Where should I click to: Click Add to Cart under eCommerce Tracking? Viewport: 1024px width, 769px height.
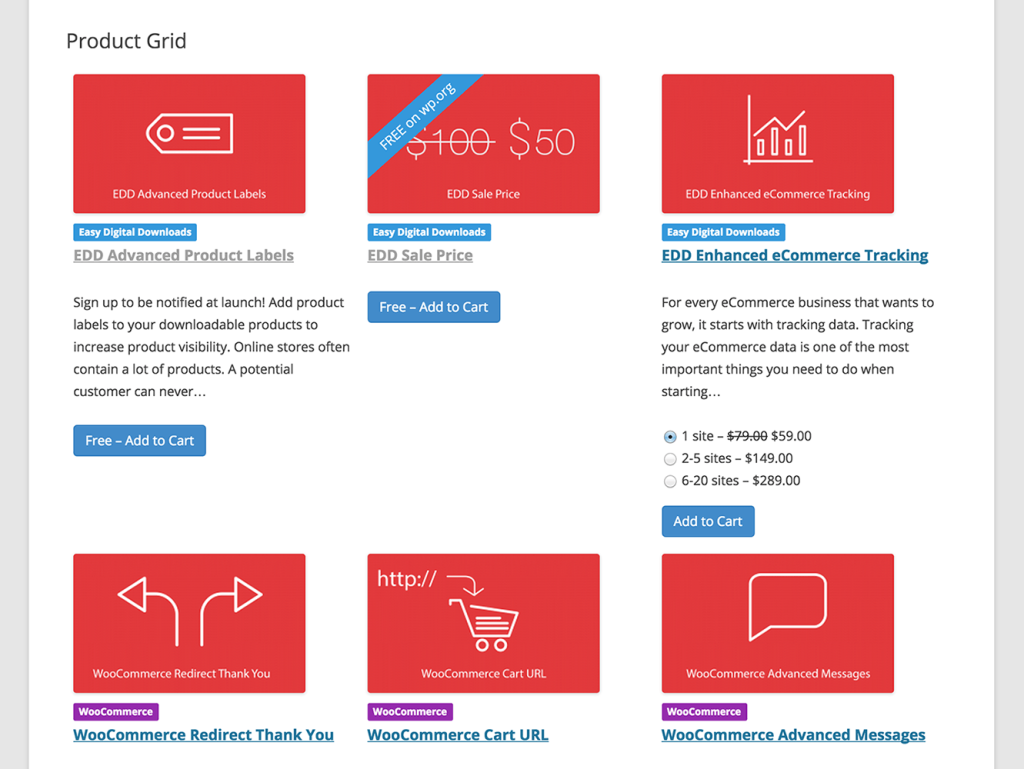(x=707, y=521)
